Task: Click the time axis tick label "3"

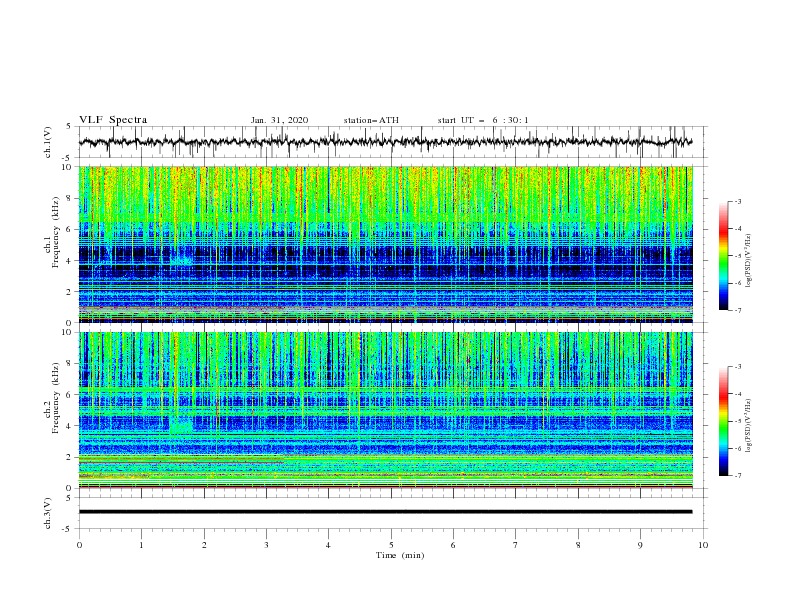Action: 266,545
